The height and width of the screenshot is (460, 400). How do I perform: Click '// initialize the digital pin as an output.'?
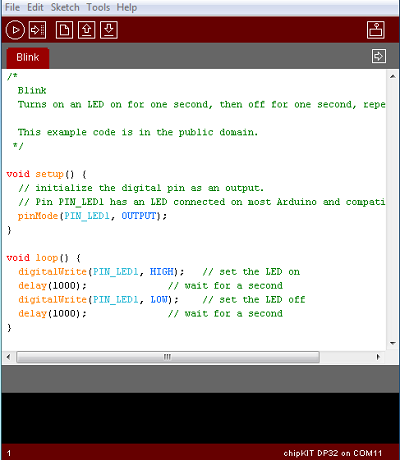pos(141,188)
